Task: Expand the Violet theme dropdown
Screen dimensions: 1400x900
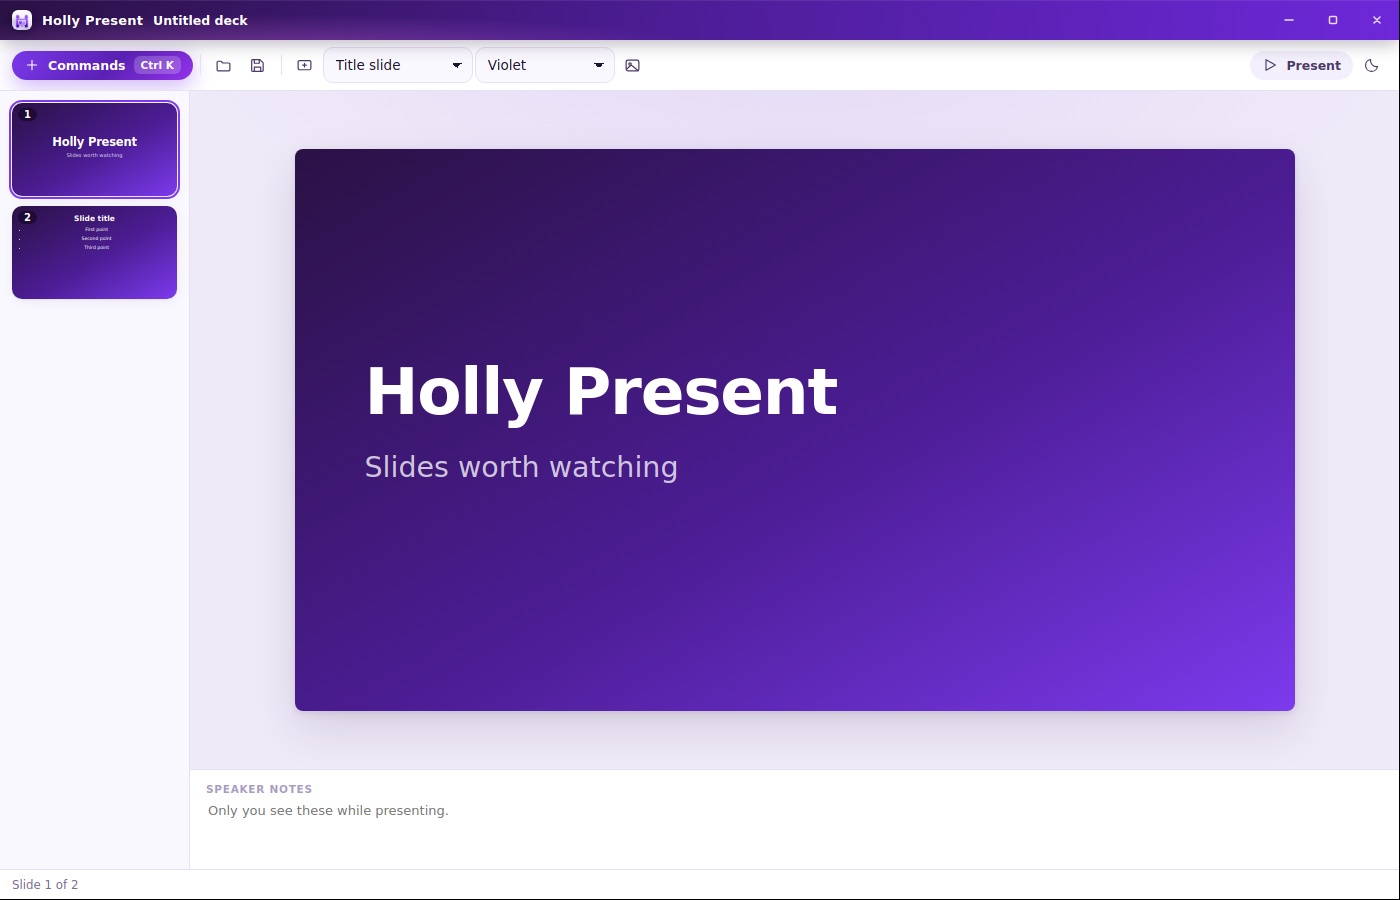Action: 545,65
